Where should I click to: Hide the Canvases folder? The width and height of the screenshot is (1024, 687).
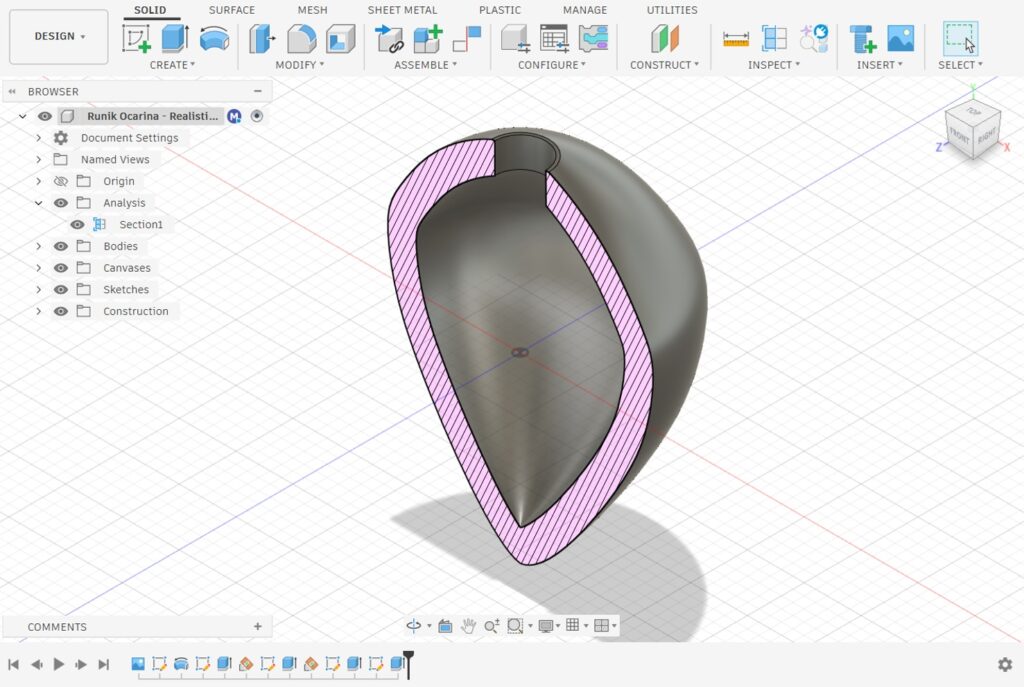point(61,268)
